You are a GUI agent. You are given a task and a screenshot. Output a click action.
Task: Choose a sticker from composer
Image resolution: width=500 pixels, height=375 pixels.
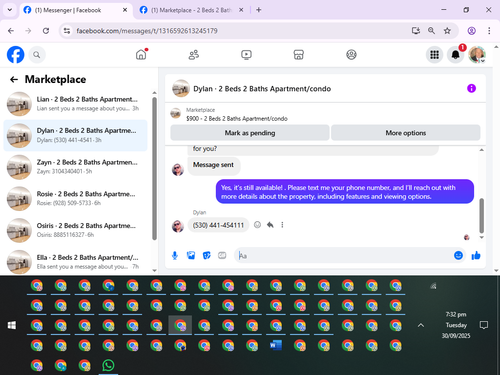point(207,256)
